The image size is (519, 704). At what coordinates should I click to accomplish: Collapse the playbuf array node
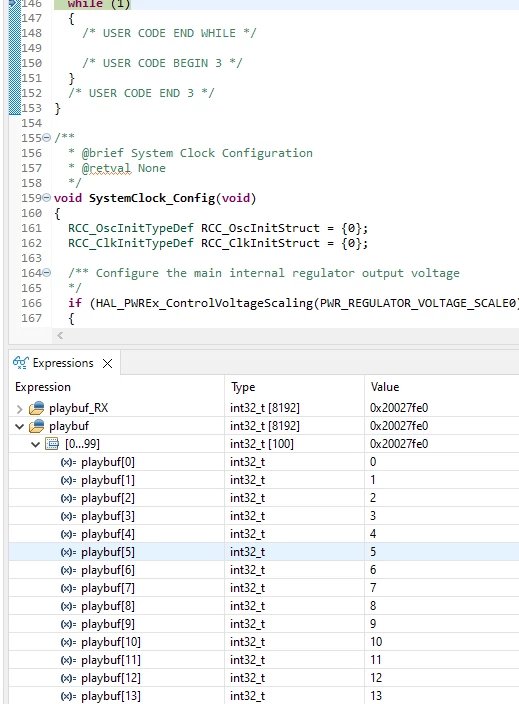[x=19, y=427]
